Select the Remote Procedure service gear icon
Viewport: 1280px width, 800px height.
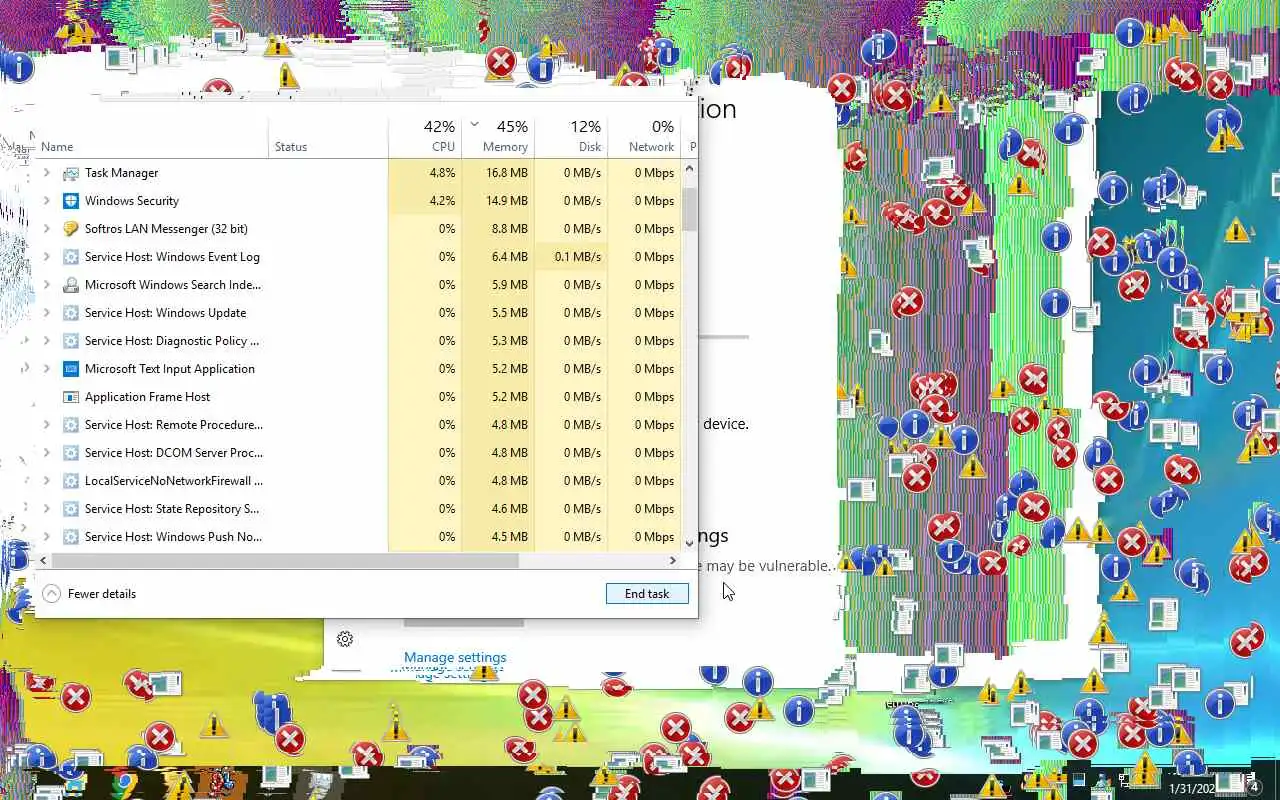[71, 425]
